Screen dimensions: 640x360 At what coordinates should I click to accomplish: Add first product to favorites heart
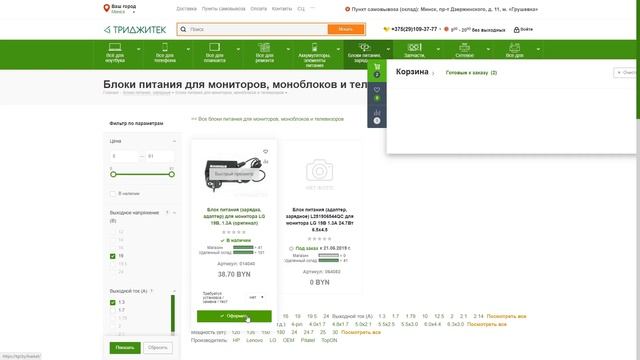pyautogui.click(x=265, y=151)
